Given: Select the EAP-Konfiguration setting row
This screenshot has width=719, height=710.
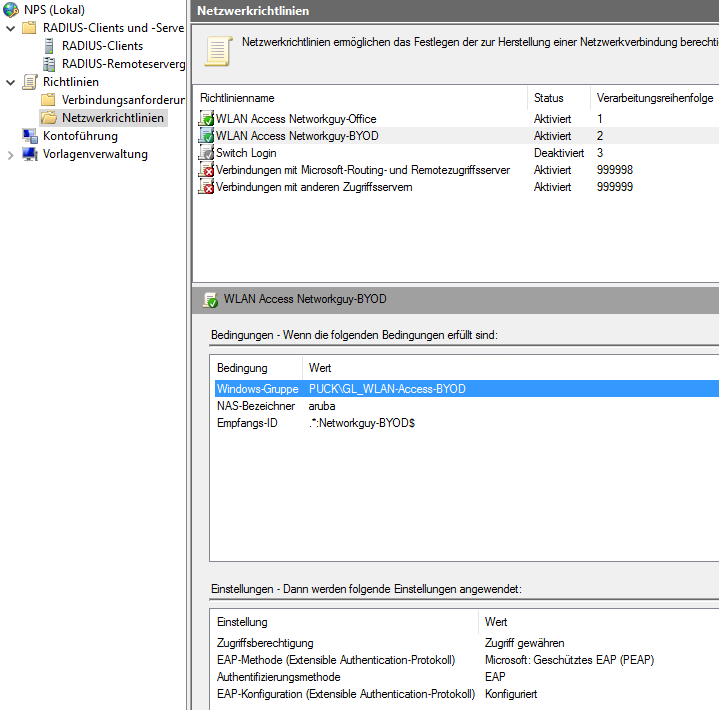Looking at the screenshot, I should pyautogui.click(x=467, y=693).
